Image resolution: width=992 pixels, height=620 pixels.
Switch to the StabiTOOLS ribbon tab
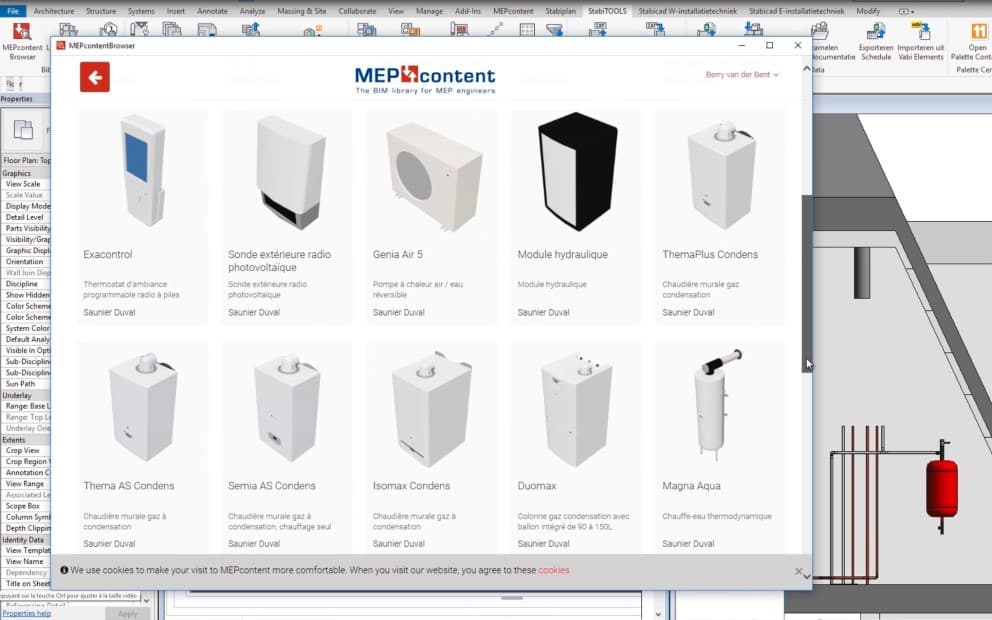(608, 11)
